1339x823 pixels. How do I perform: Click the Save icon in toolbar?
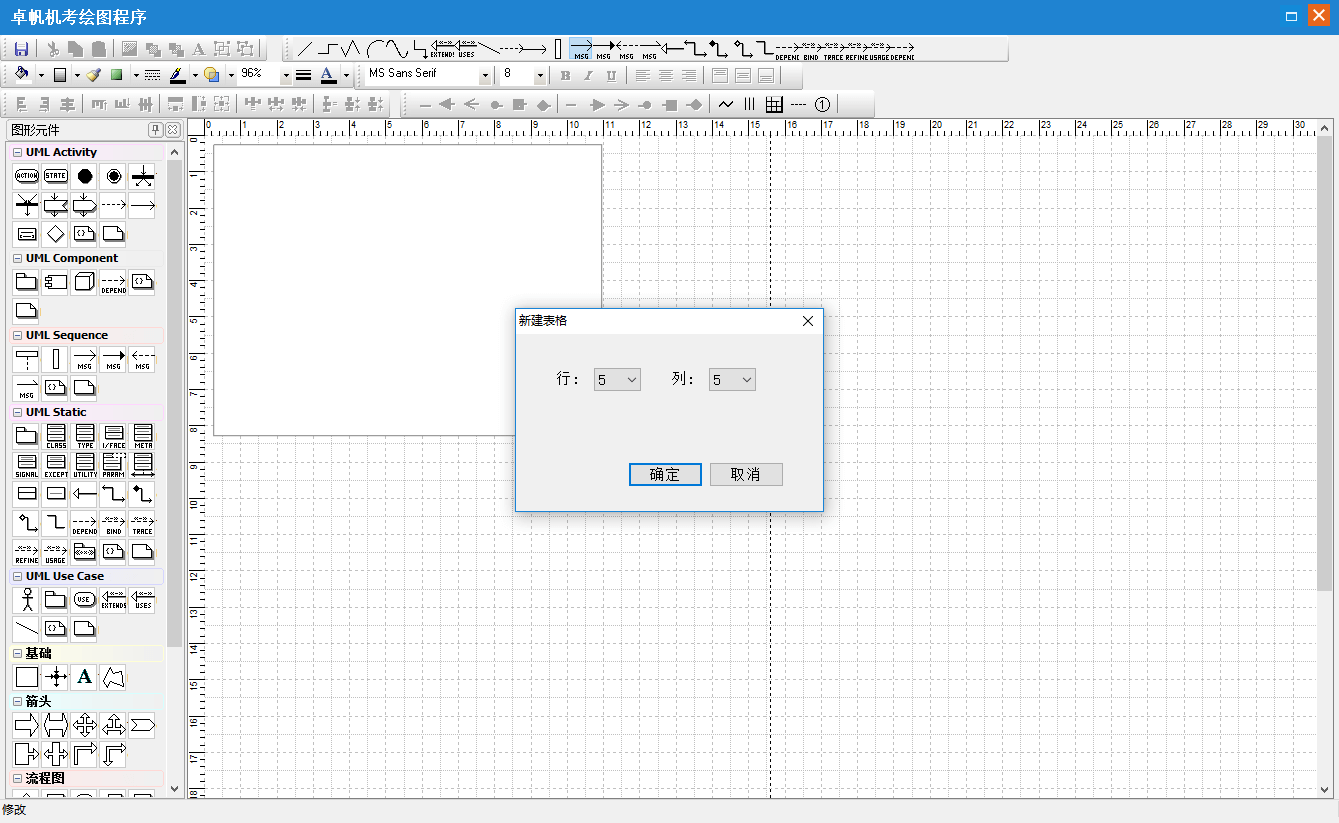pyautogui.click(x=21, y=49)
